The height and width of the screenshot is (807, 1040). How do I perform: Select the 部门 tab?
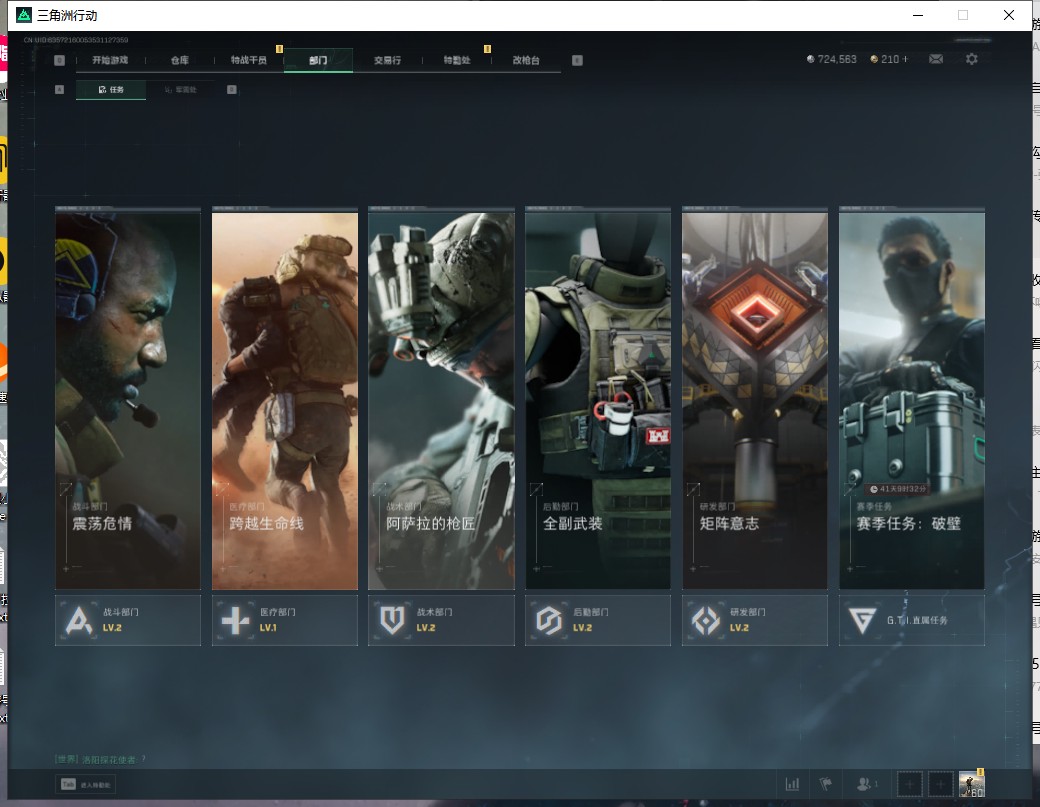(318, 60)
